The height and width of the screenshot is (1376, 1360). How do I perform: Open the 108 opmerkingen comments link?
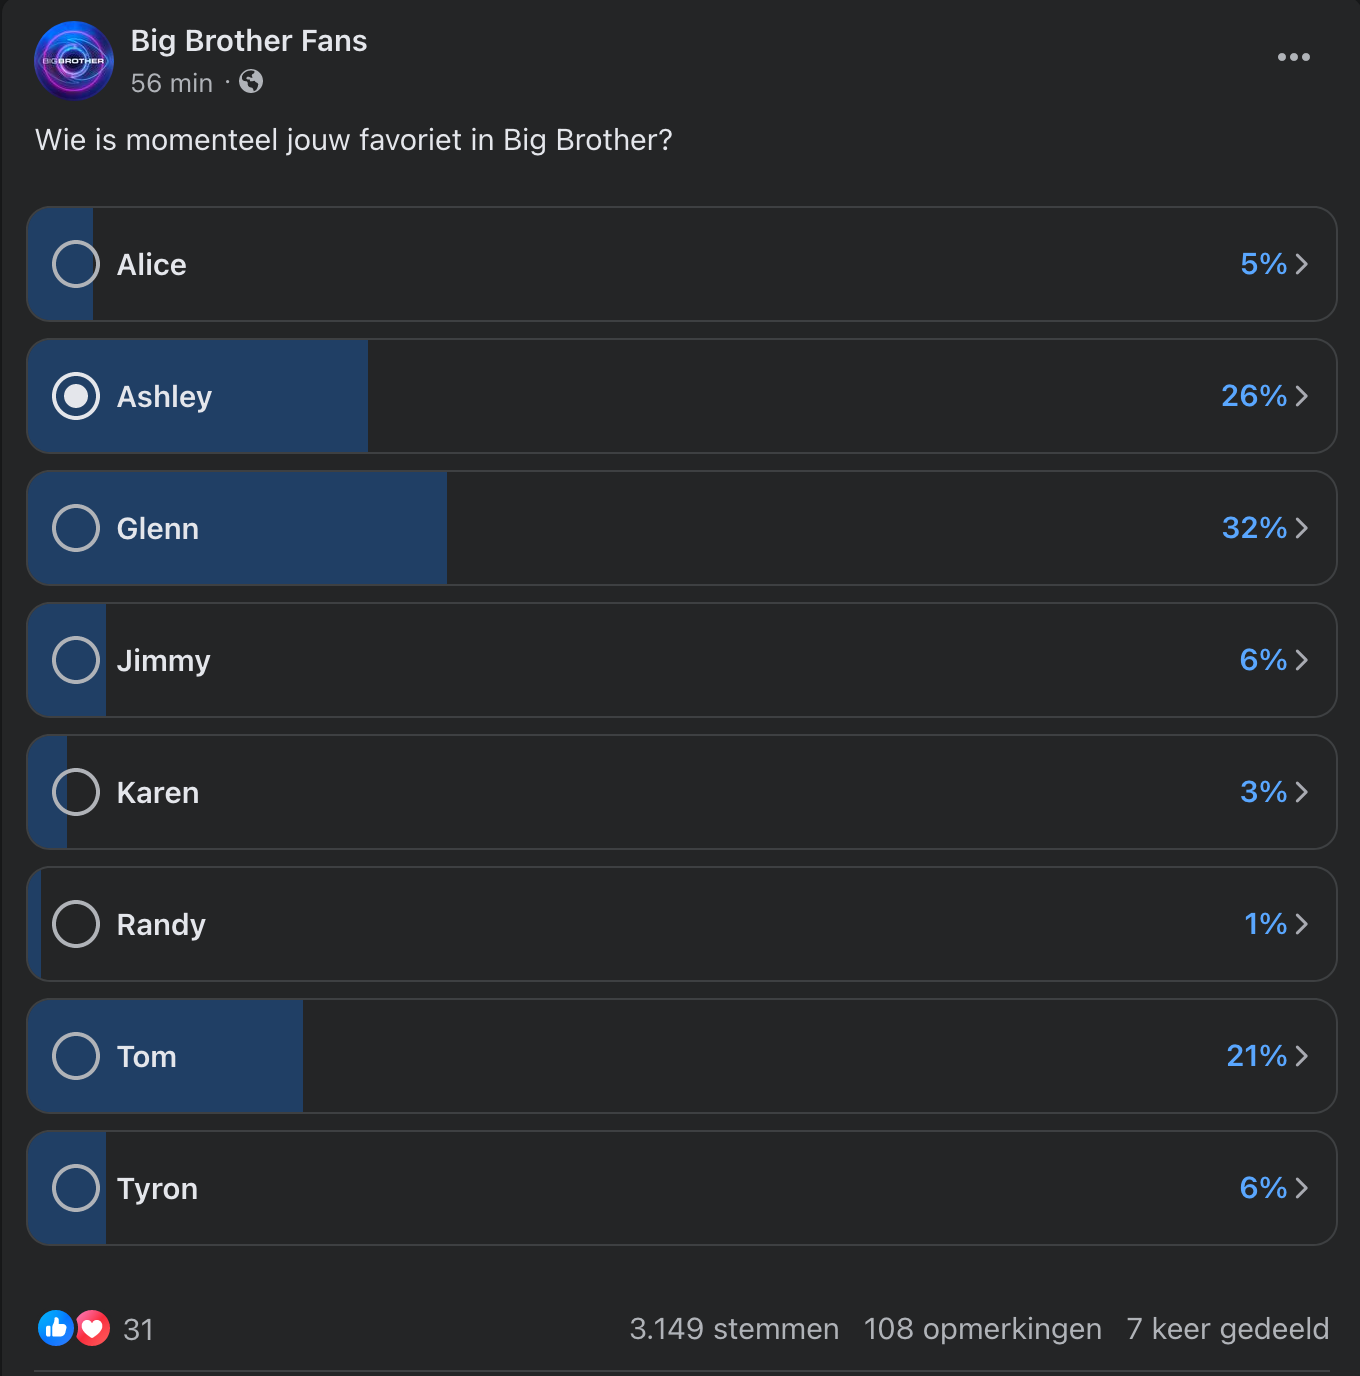[983, 1329]
